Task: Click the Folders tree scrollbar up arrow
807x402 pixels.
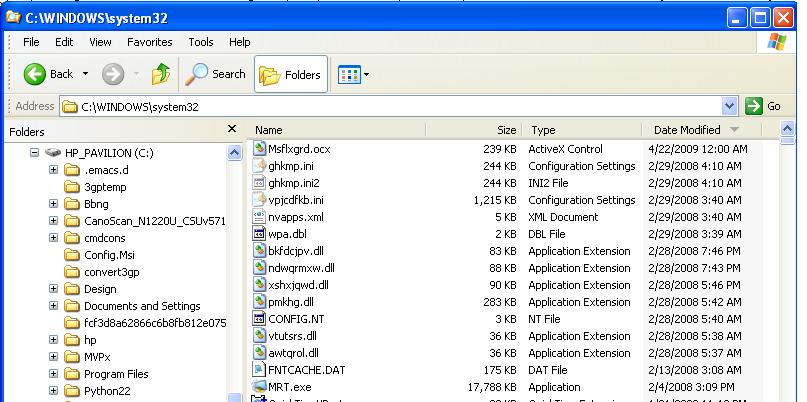Action: [x=234, y=152]
